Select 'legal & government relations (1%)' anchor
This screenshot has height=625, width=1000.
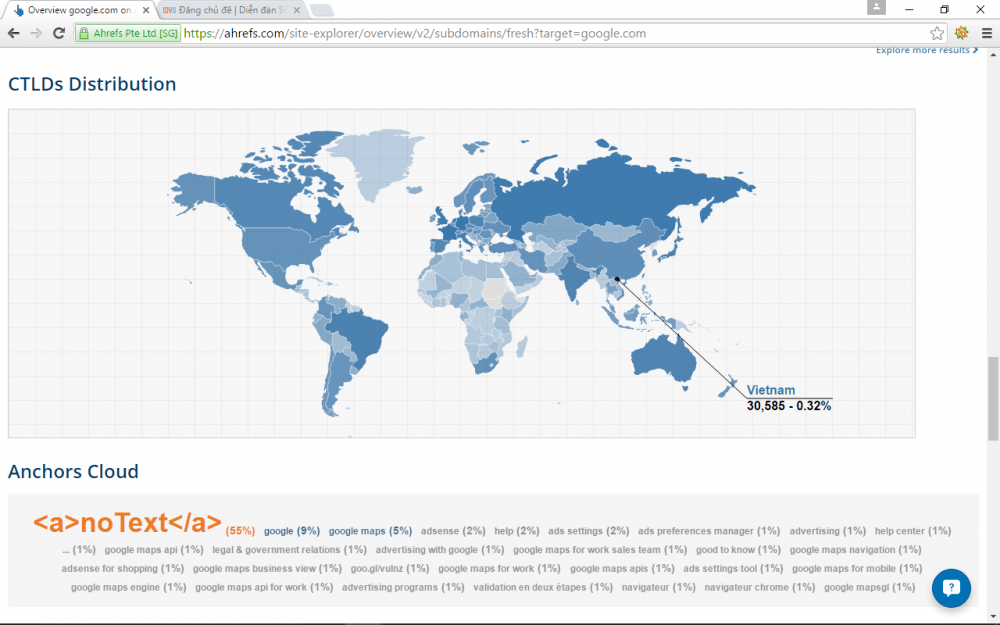pos(290,549)
